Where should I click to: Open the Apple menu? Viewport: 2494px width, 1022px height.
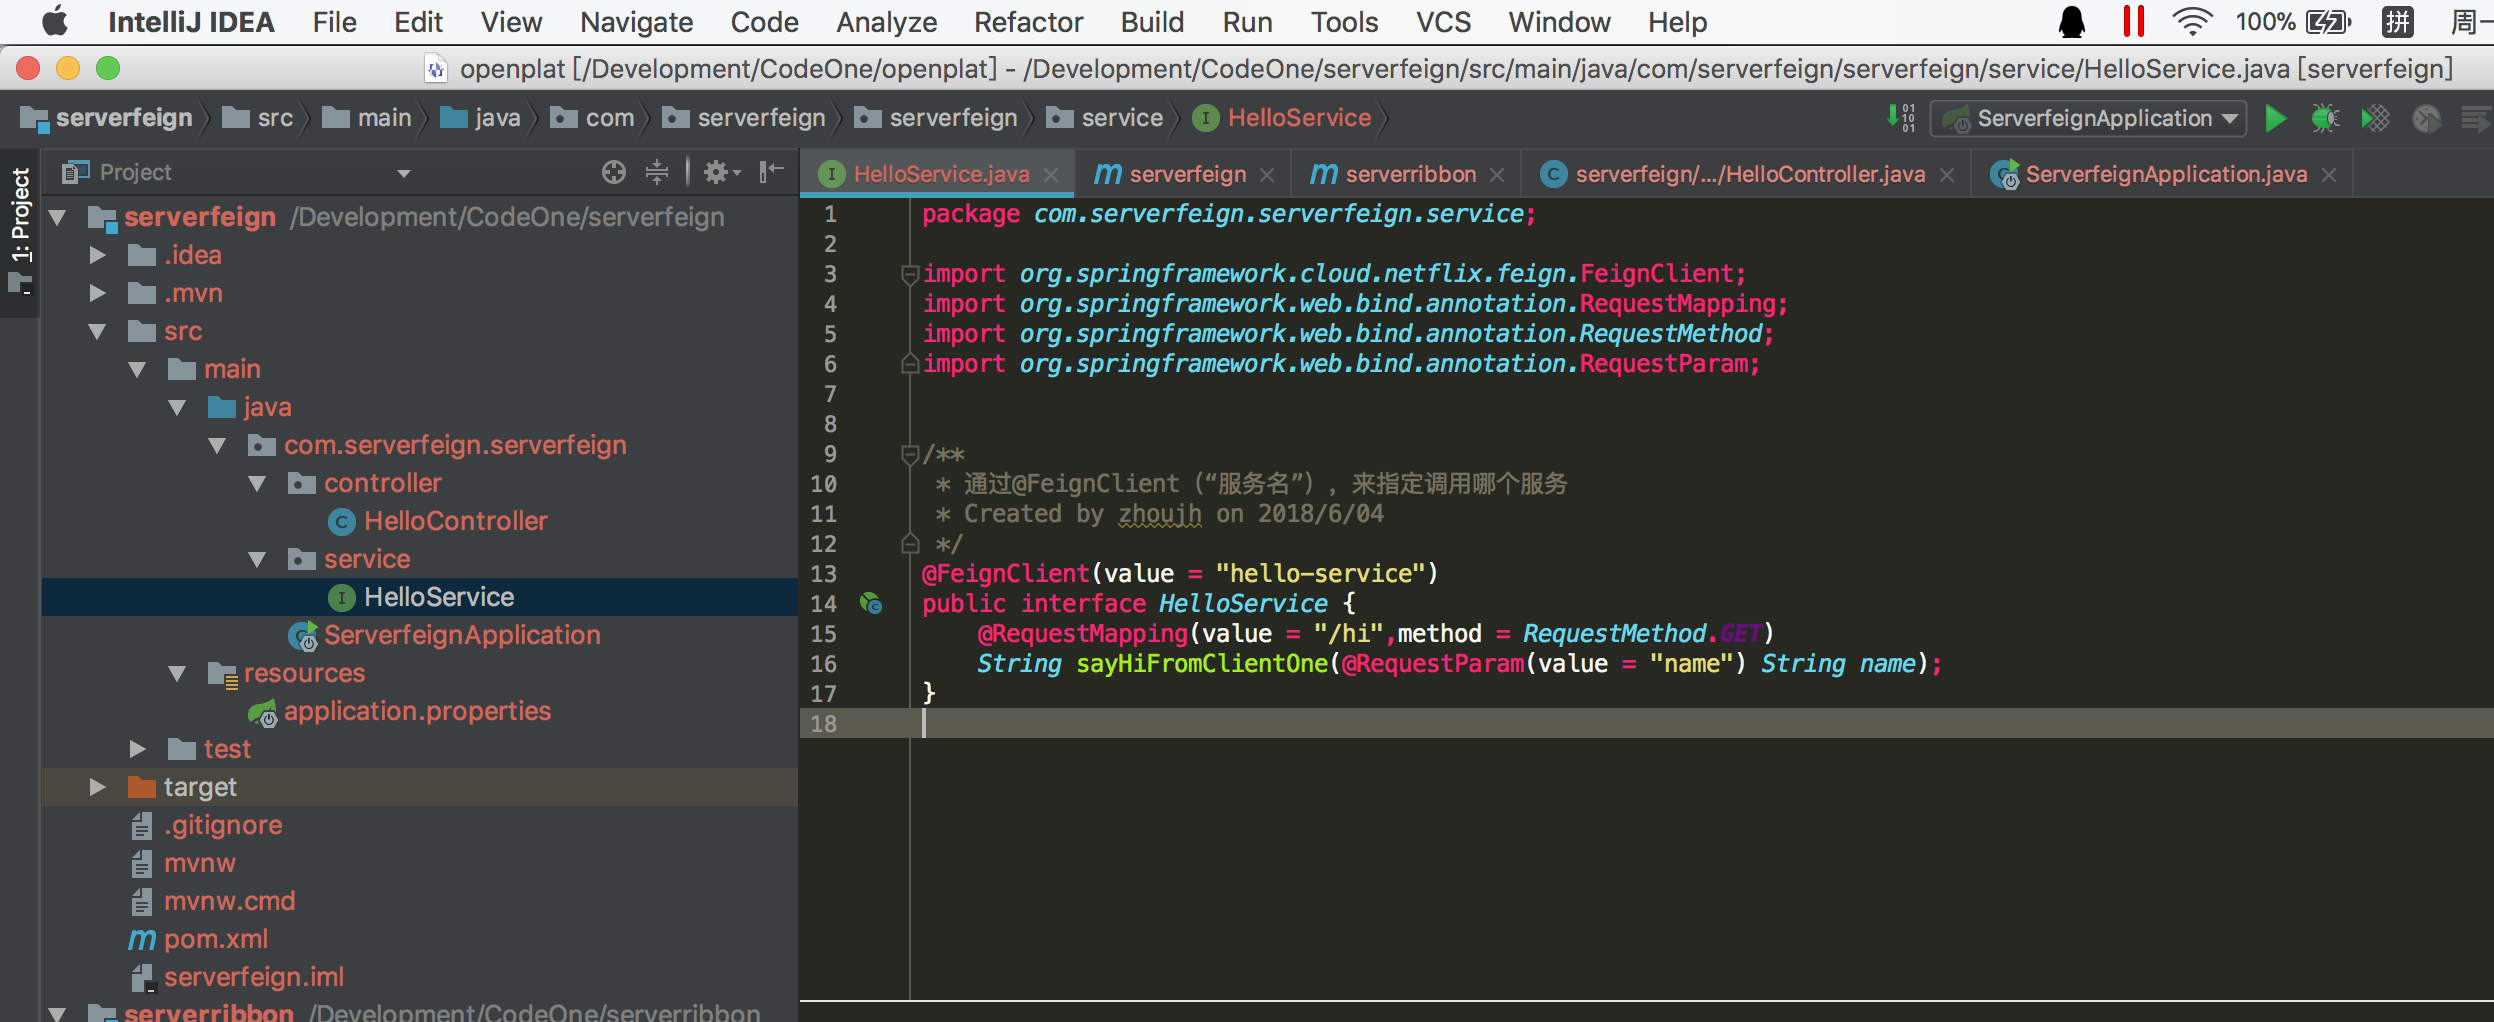54,21
